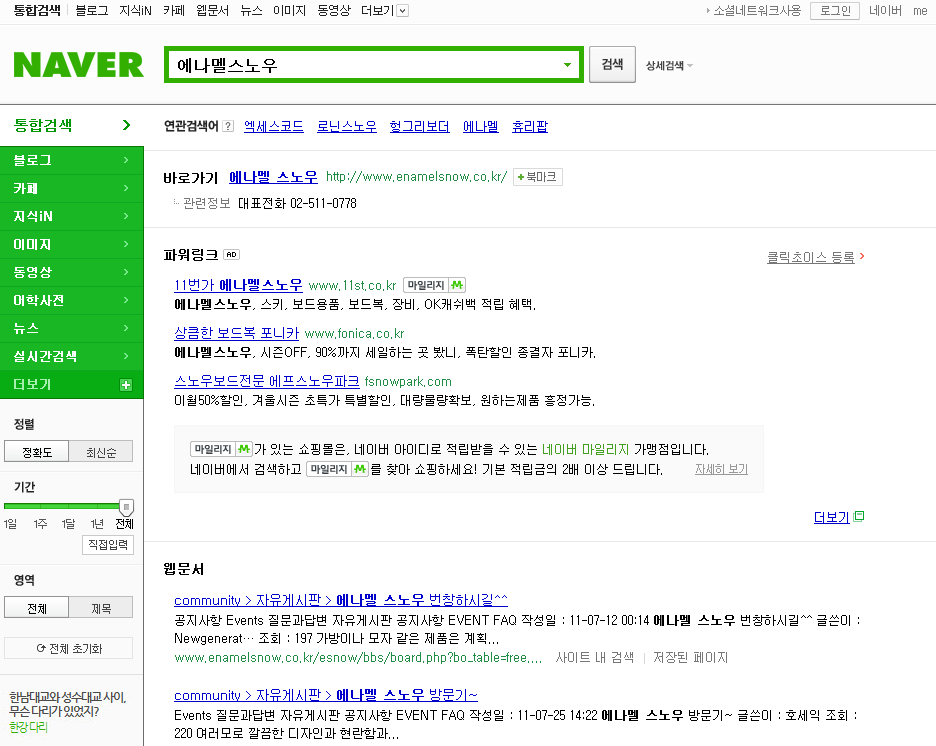The width and height of the screenshot is (936, 746).
Task: Open the 번창하시길^^ web document result
Action: click(341, 600)
